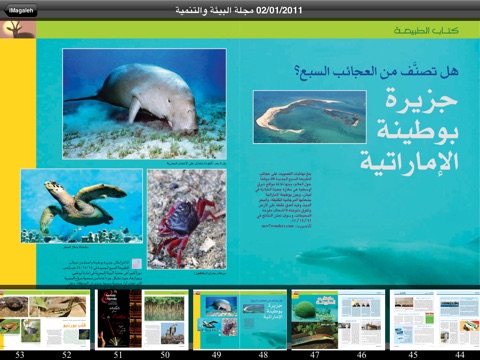Click page number 44 label
This screenshot has height=360, width=480.
pyautogui.click(x=460, y=355)
